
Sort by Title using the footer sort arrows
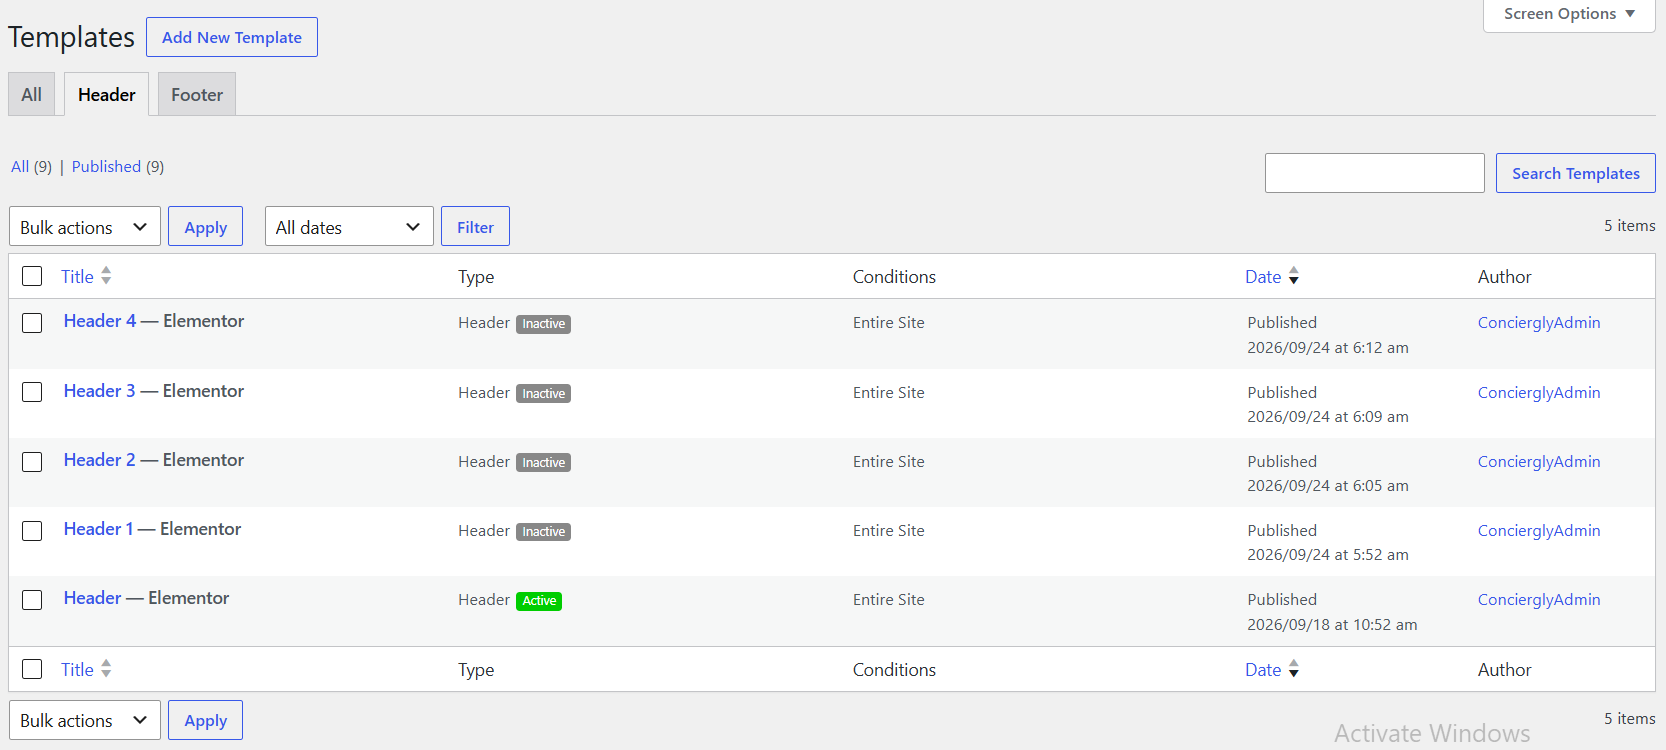(x=106, y=669)
